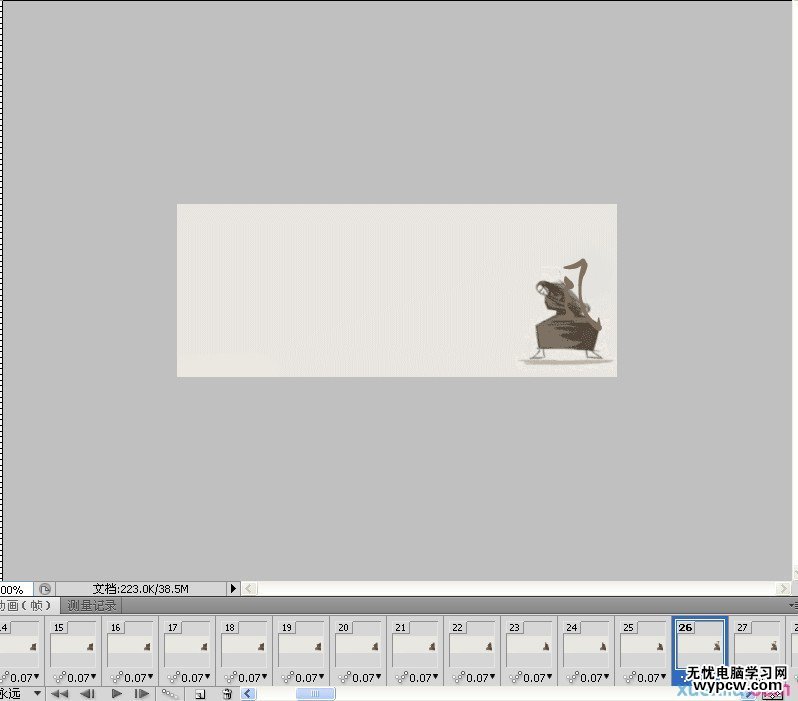The height and width of the screenshot is (701, 798).
Task: Click the canvas horizontal scrollbar right arrow
Action: coord(783,589)
